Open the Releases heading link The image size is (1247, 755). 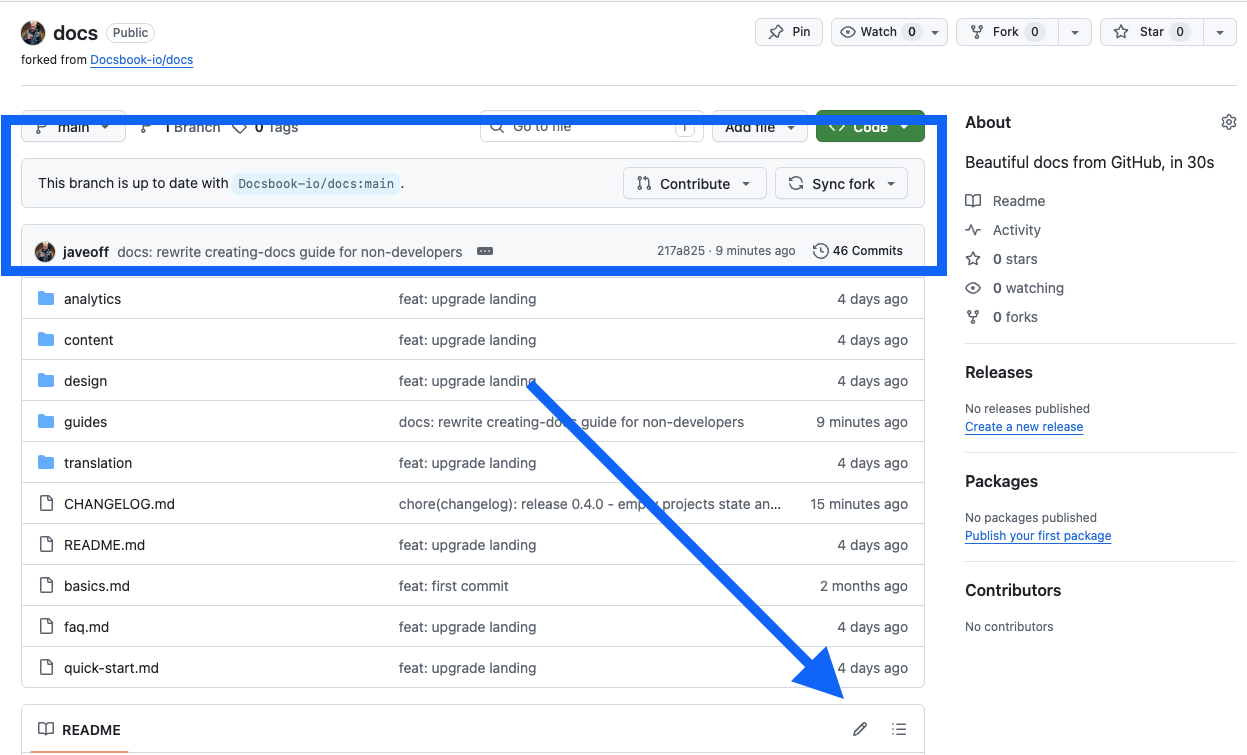pos(999,372)
